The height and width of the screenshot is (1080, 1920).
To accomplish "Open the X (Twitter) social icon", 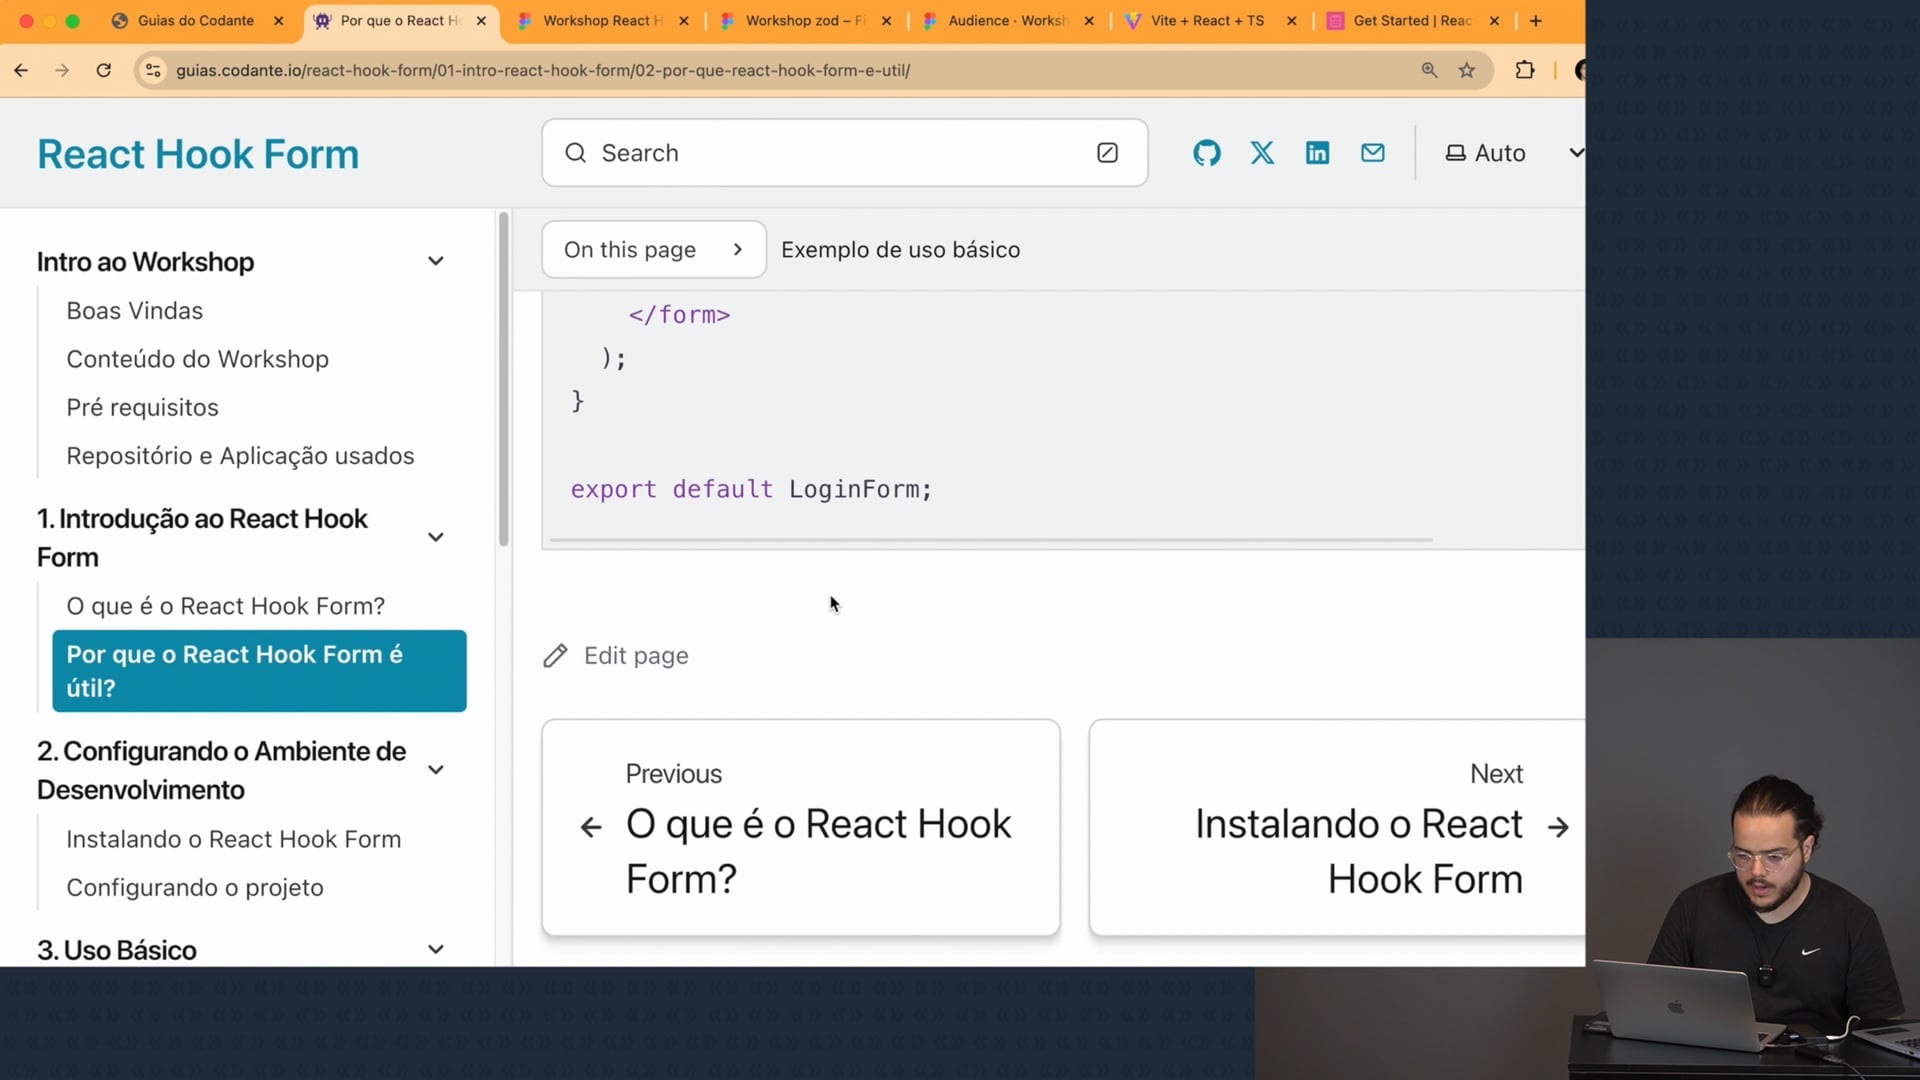I will pyautogui.click(x=1262, y=153).
